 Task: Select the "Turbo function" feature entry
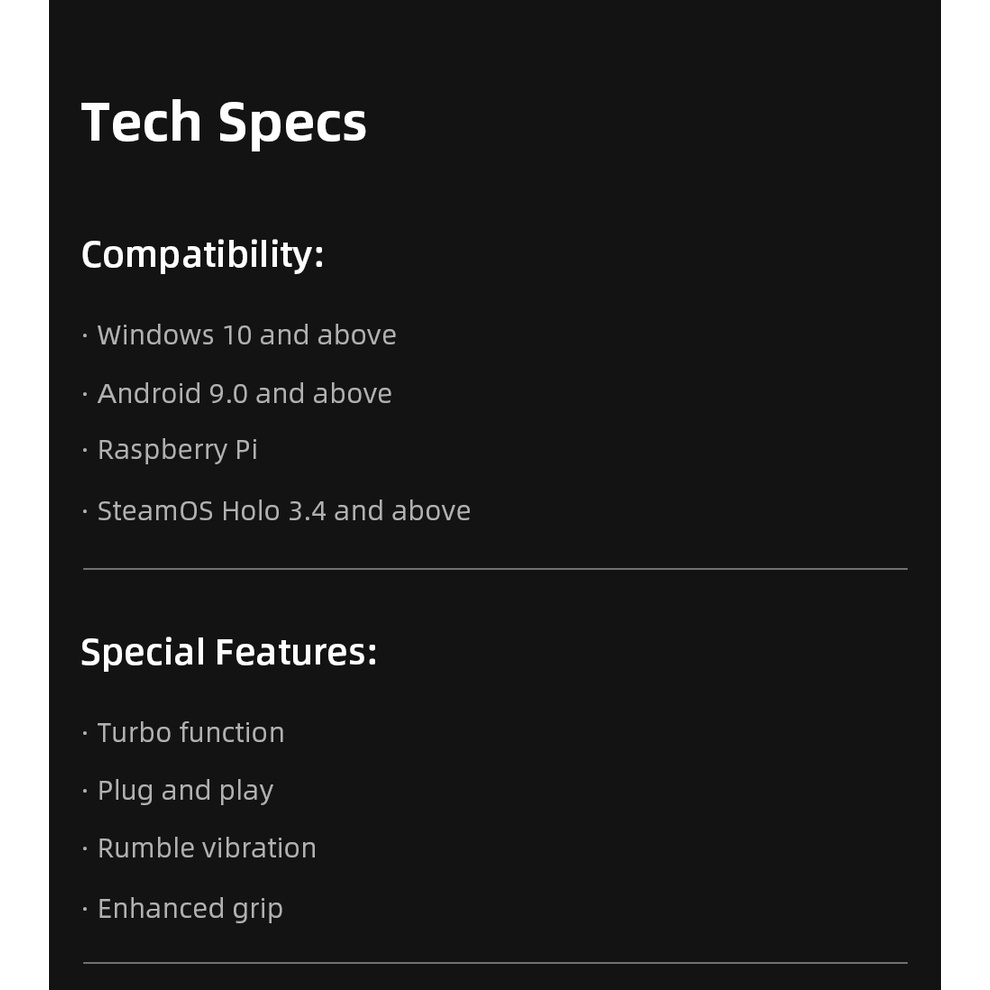point(190,733)
